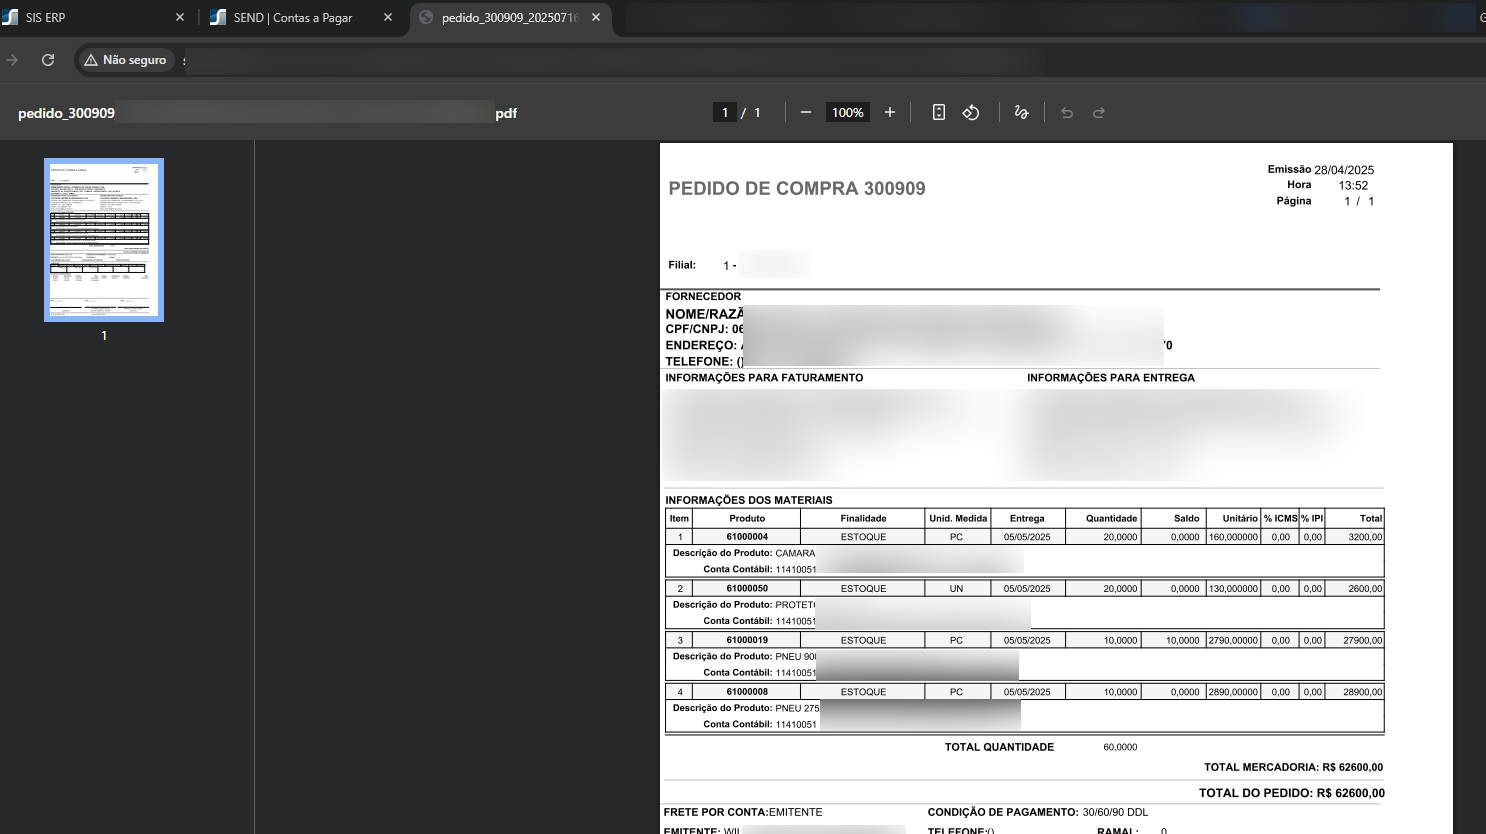Click the PEDIDO DE COMPRA 300909 heading
The image size is (1486, 834).
tap(797, 189)
